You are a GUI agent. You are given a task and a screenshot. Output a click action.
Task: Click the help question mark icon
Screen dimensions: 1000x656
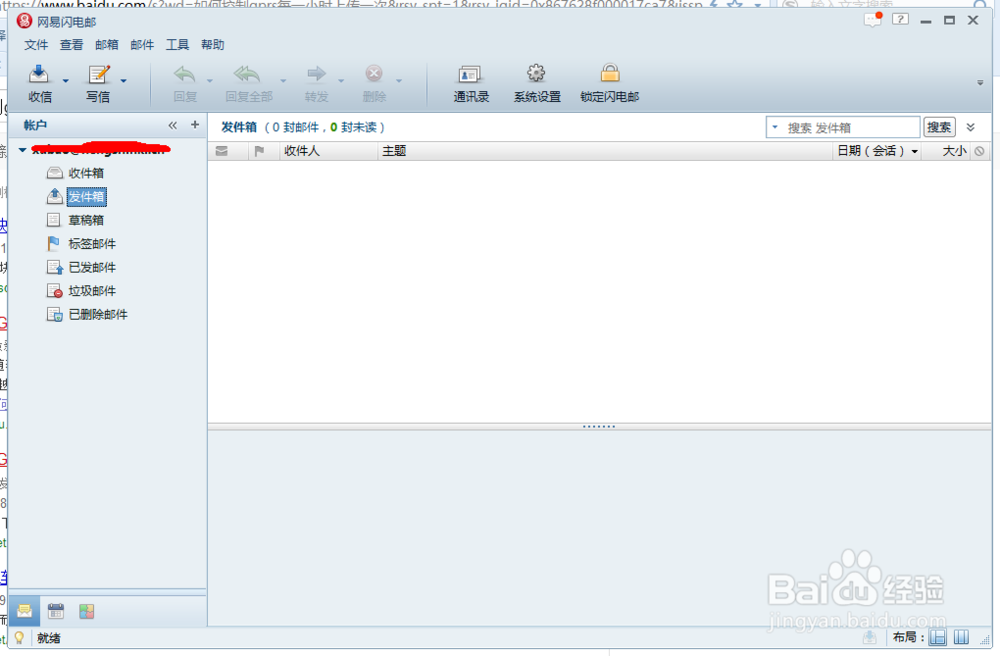(900, 19)
